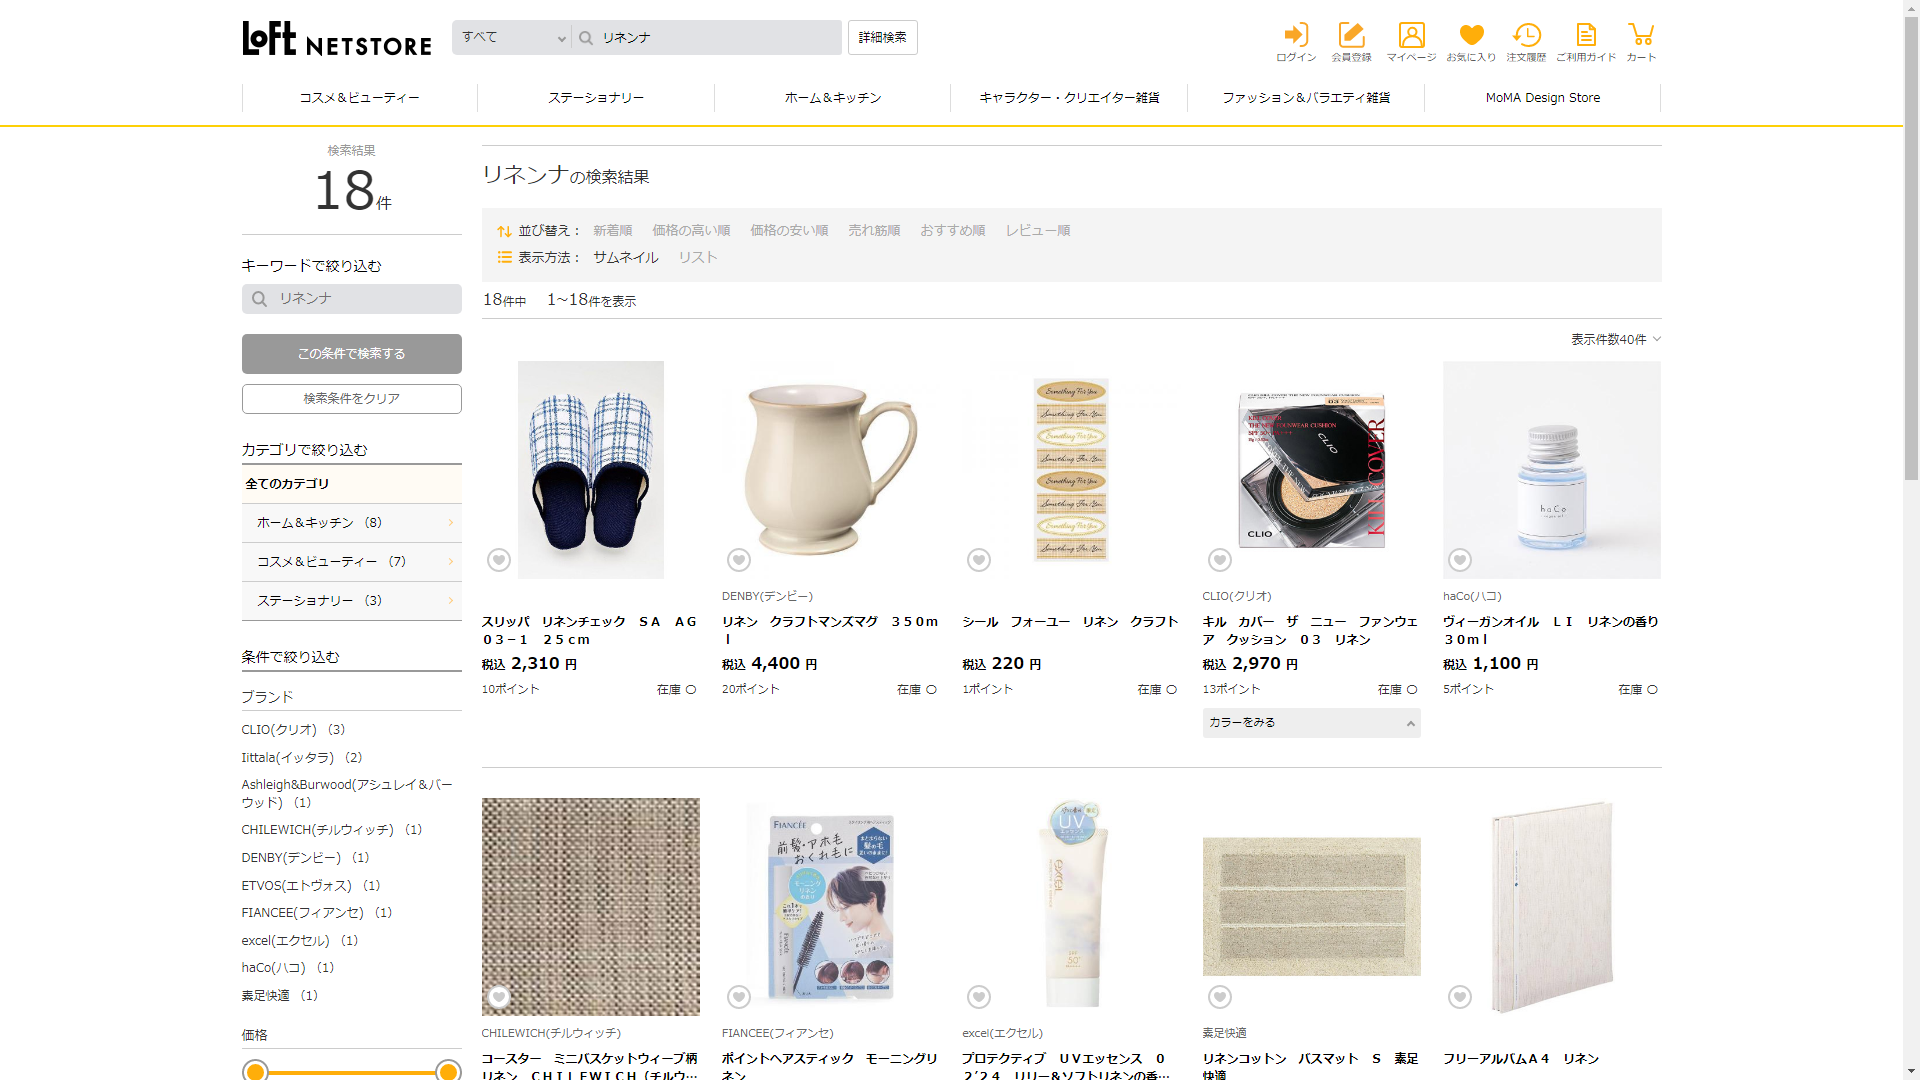Open the ステーショナリー navigation menu

click(596, 98)
